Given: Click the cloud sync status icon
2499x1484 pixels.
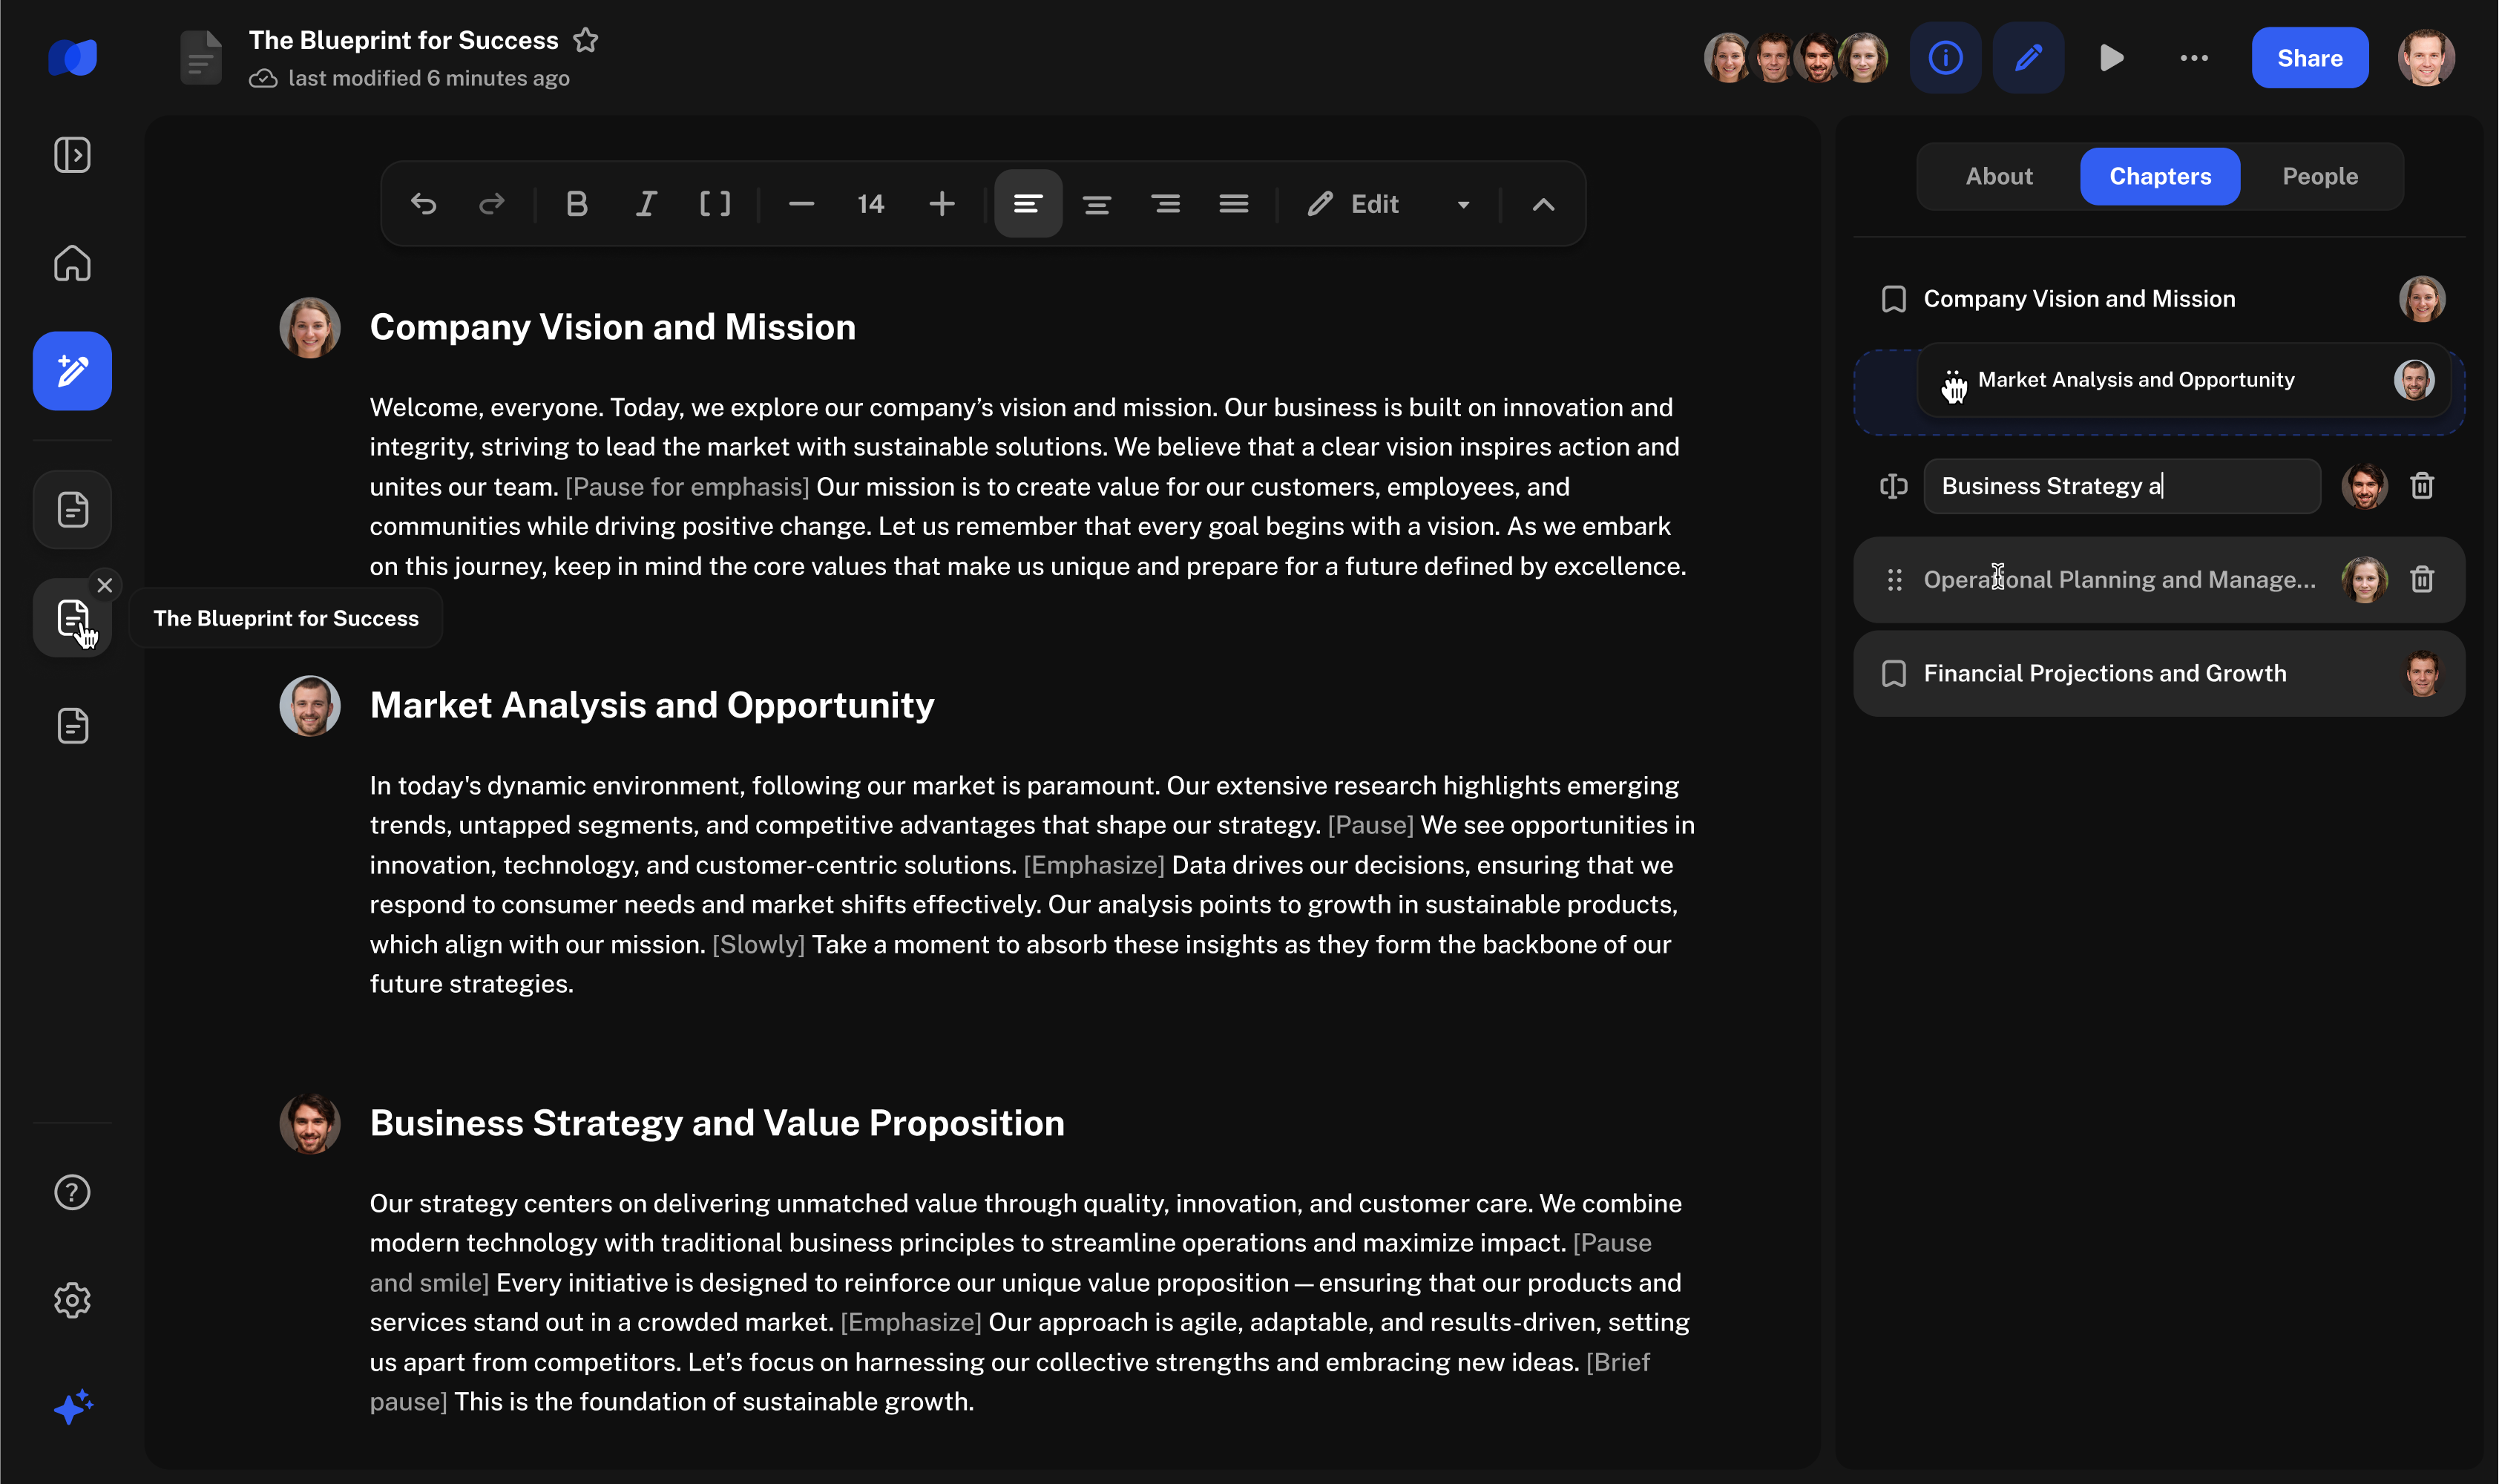Looking at the screenshot, I should 263,78.
